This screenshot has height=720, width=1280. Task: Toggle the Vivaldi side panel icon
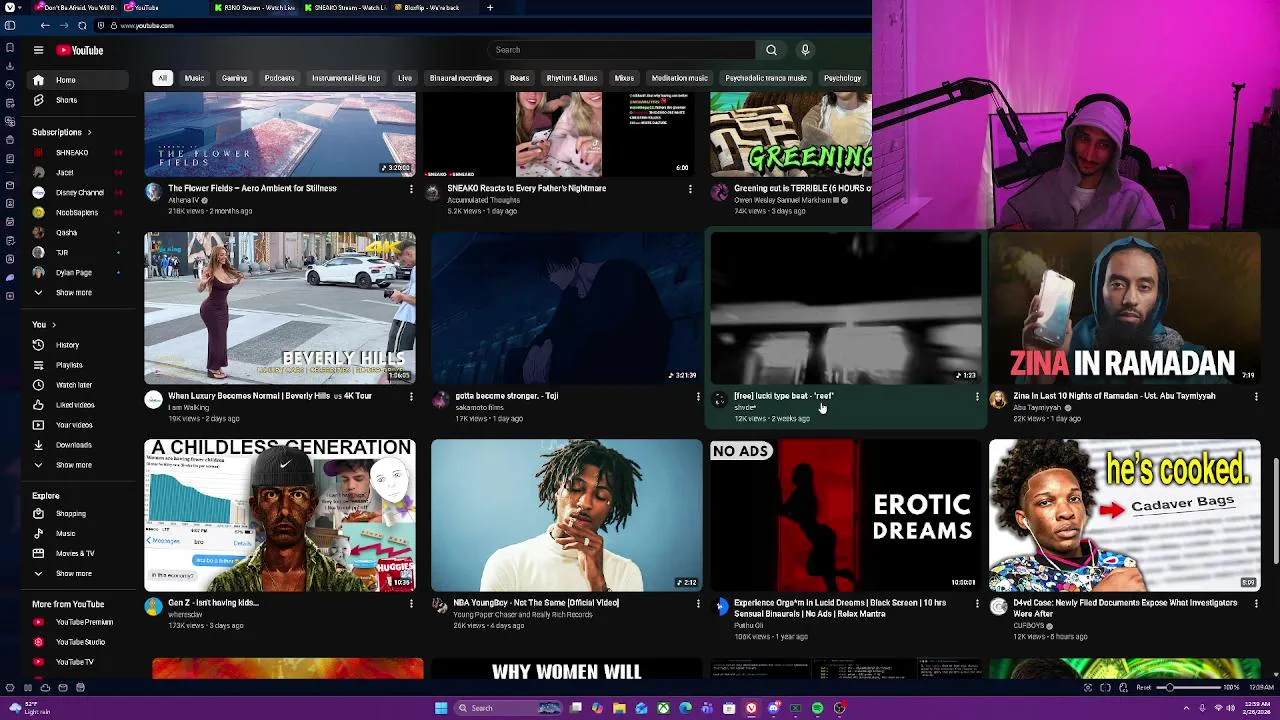[10, 27]
